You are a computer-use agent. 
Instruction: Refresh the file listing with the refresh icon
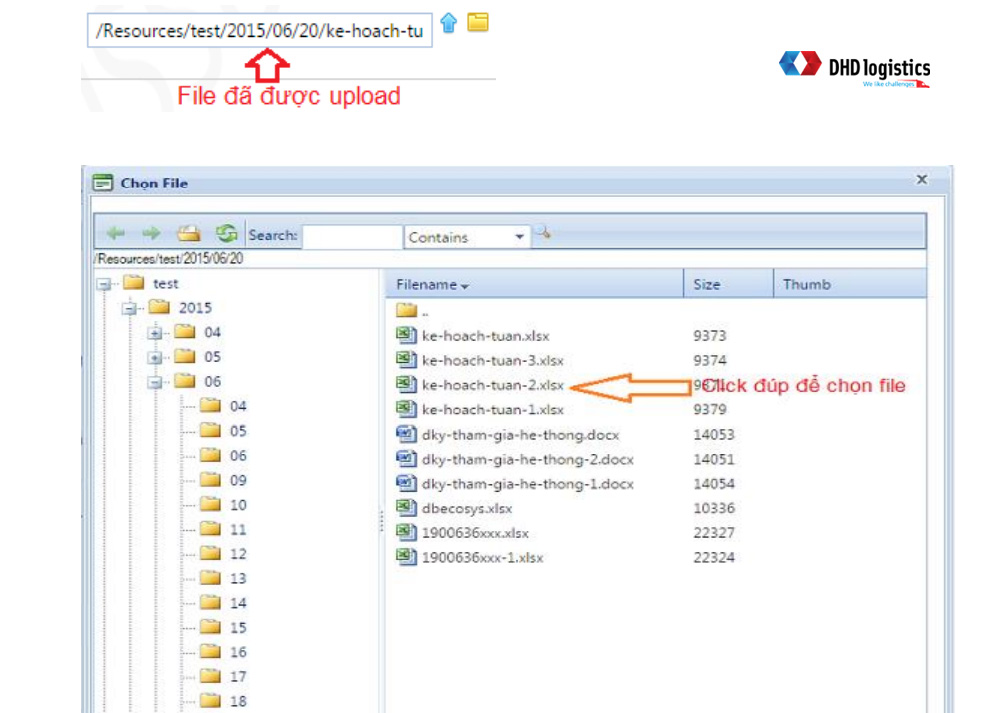227,232
